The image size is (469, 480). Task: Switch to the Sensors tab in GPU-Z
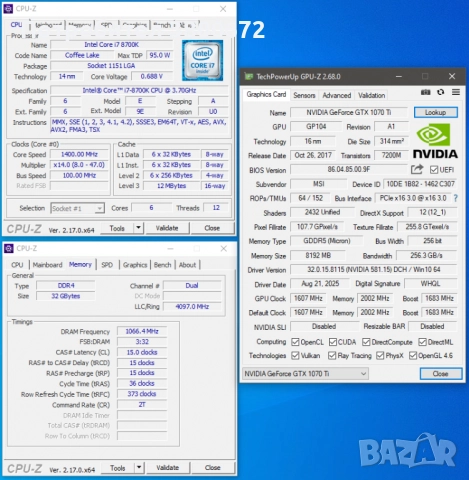[x=304, y=95]
